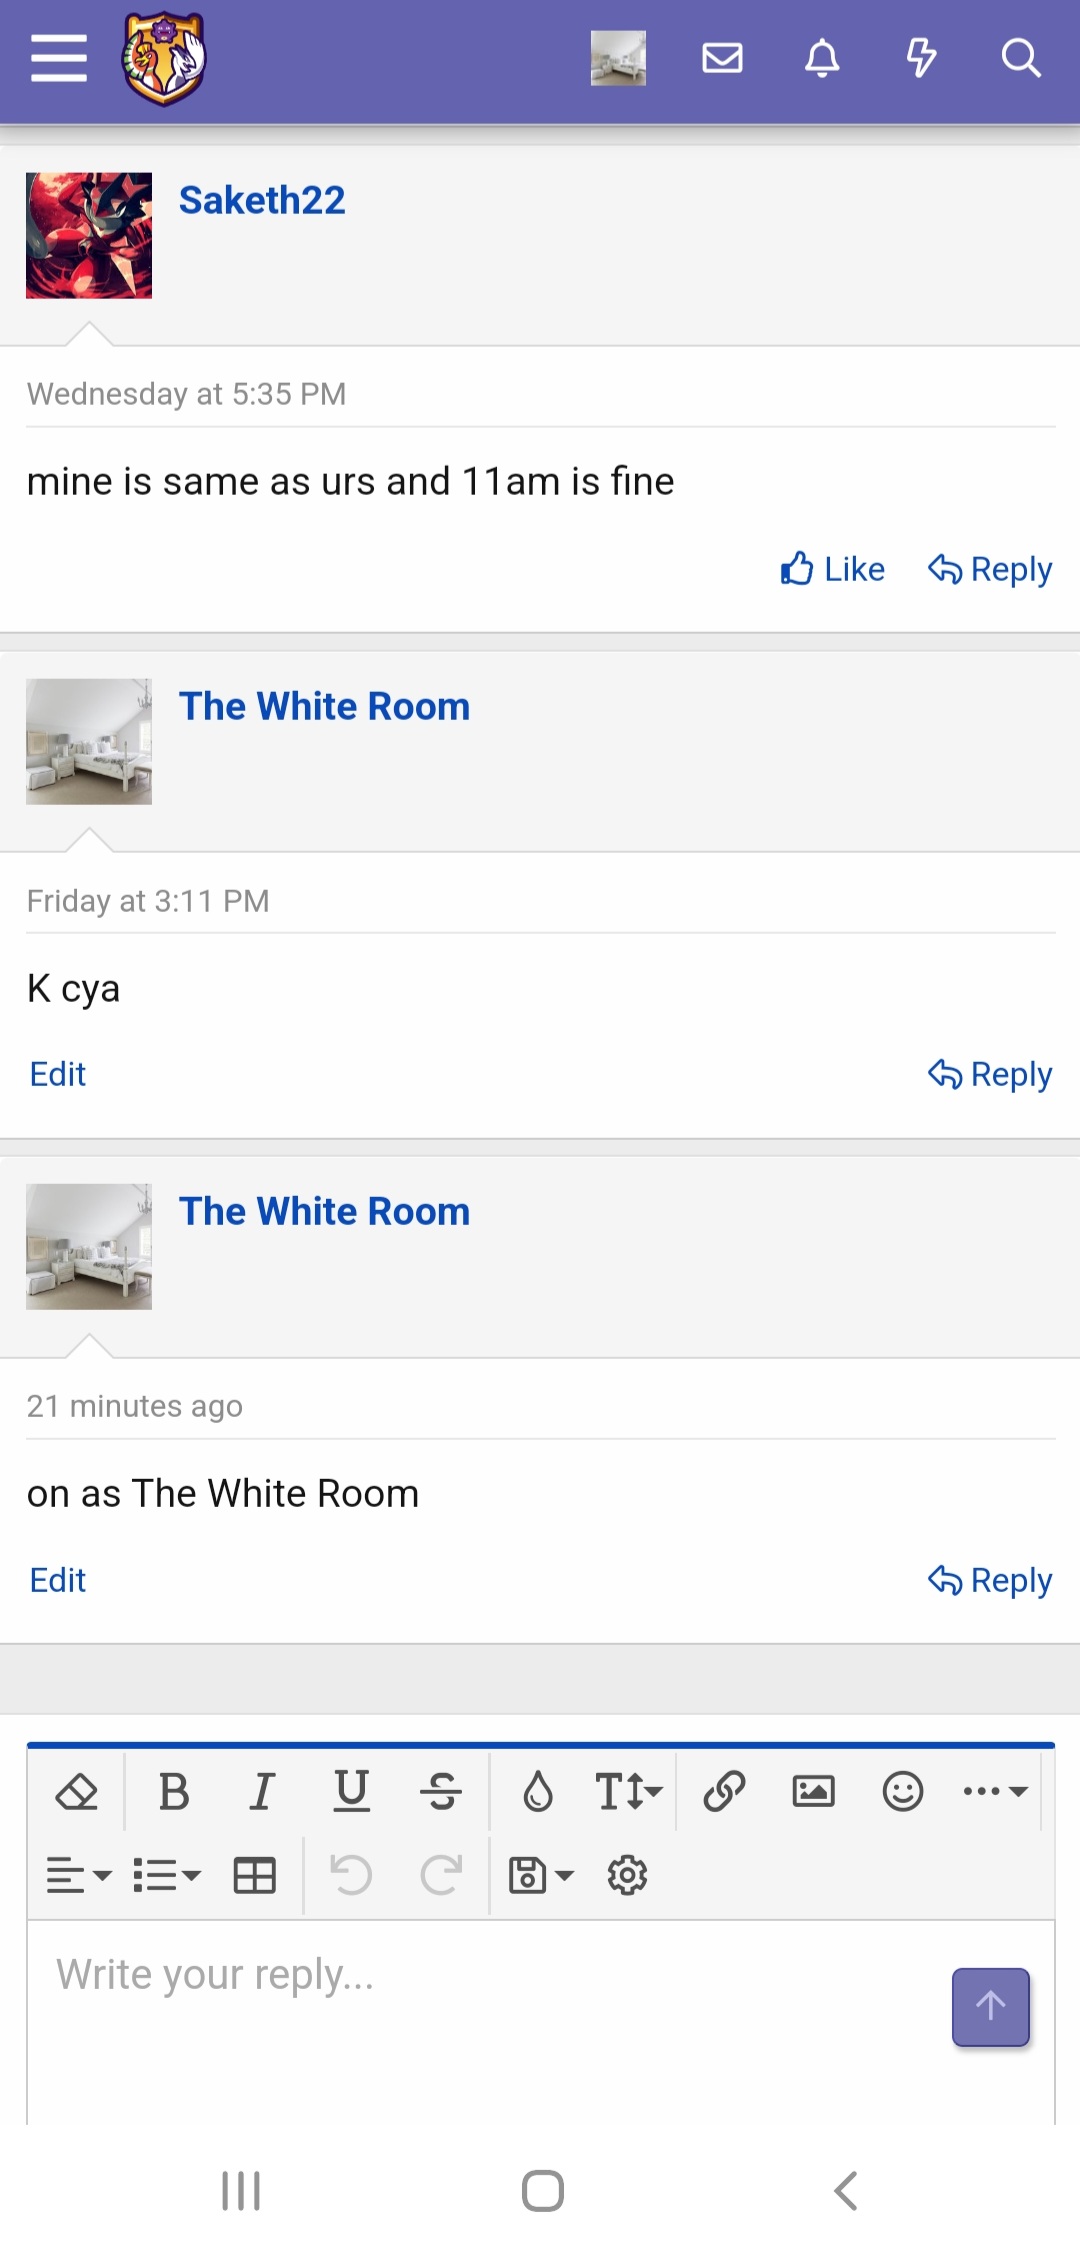Toggle italic text formatting
The height and width of the screenshot is (2246, 1080).
(262, 1792)
